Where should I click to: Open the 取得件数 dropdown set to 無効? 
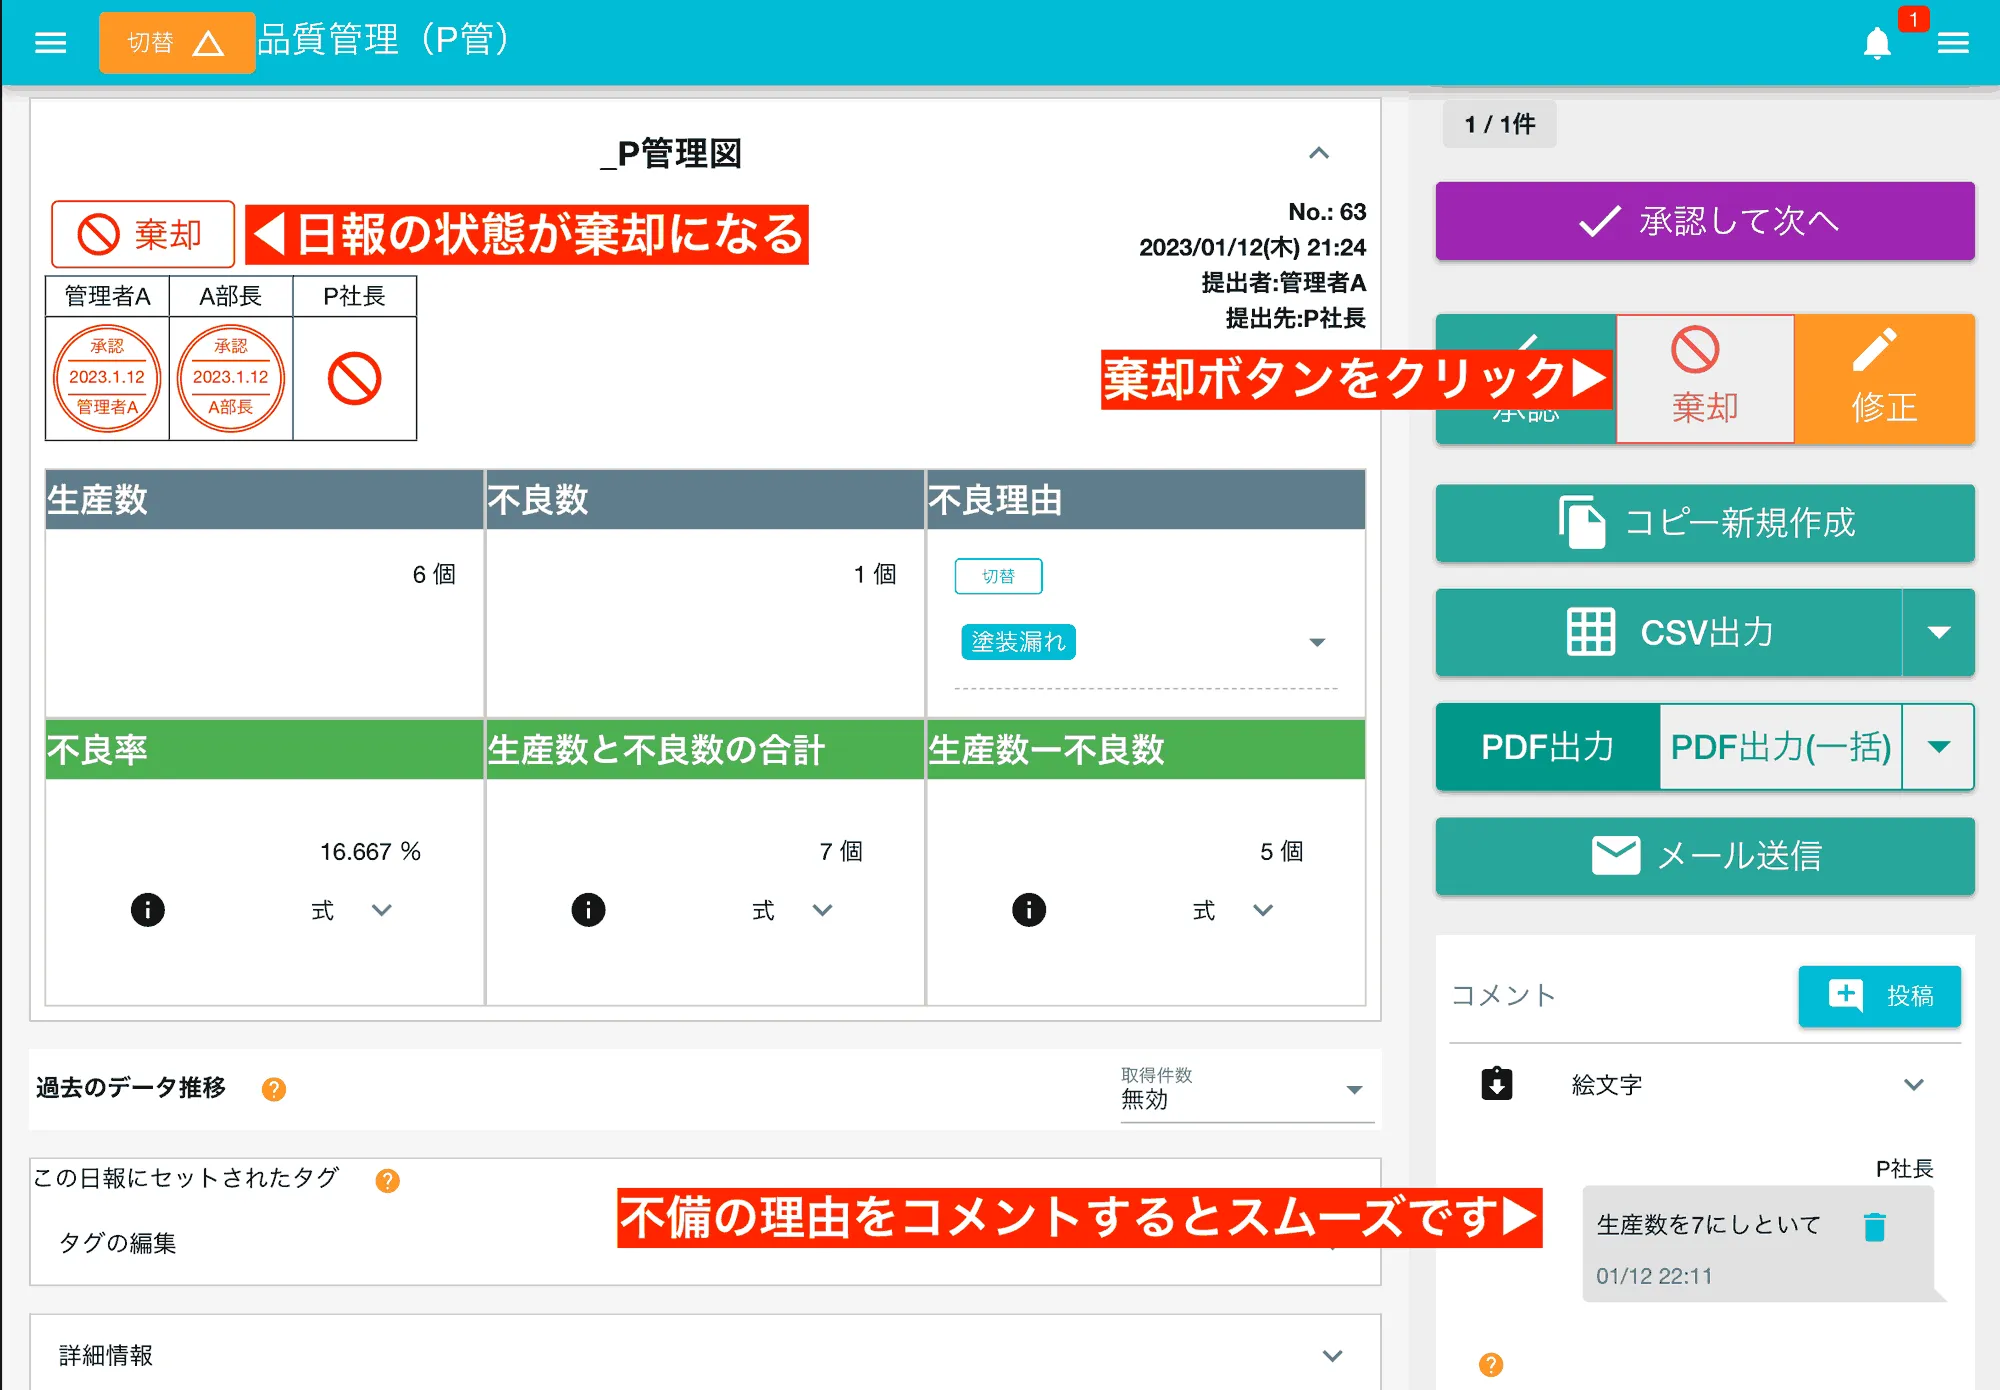[x=1355, y=1090]
